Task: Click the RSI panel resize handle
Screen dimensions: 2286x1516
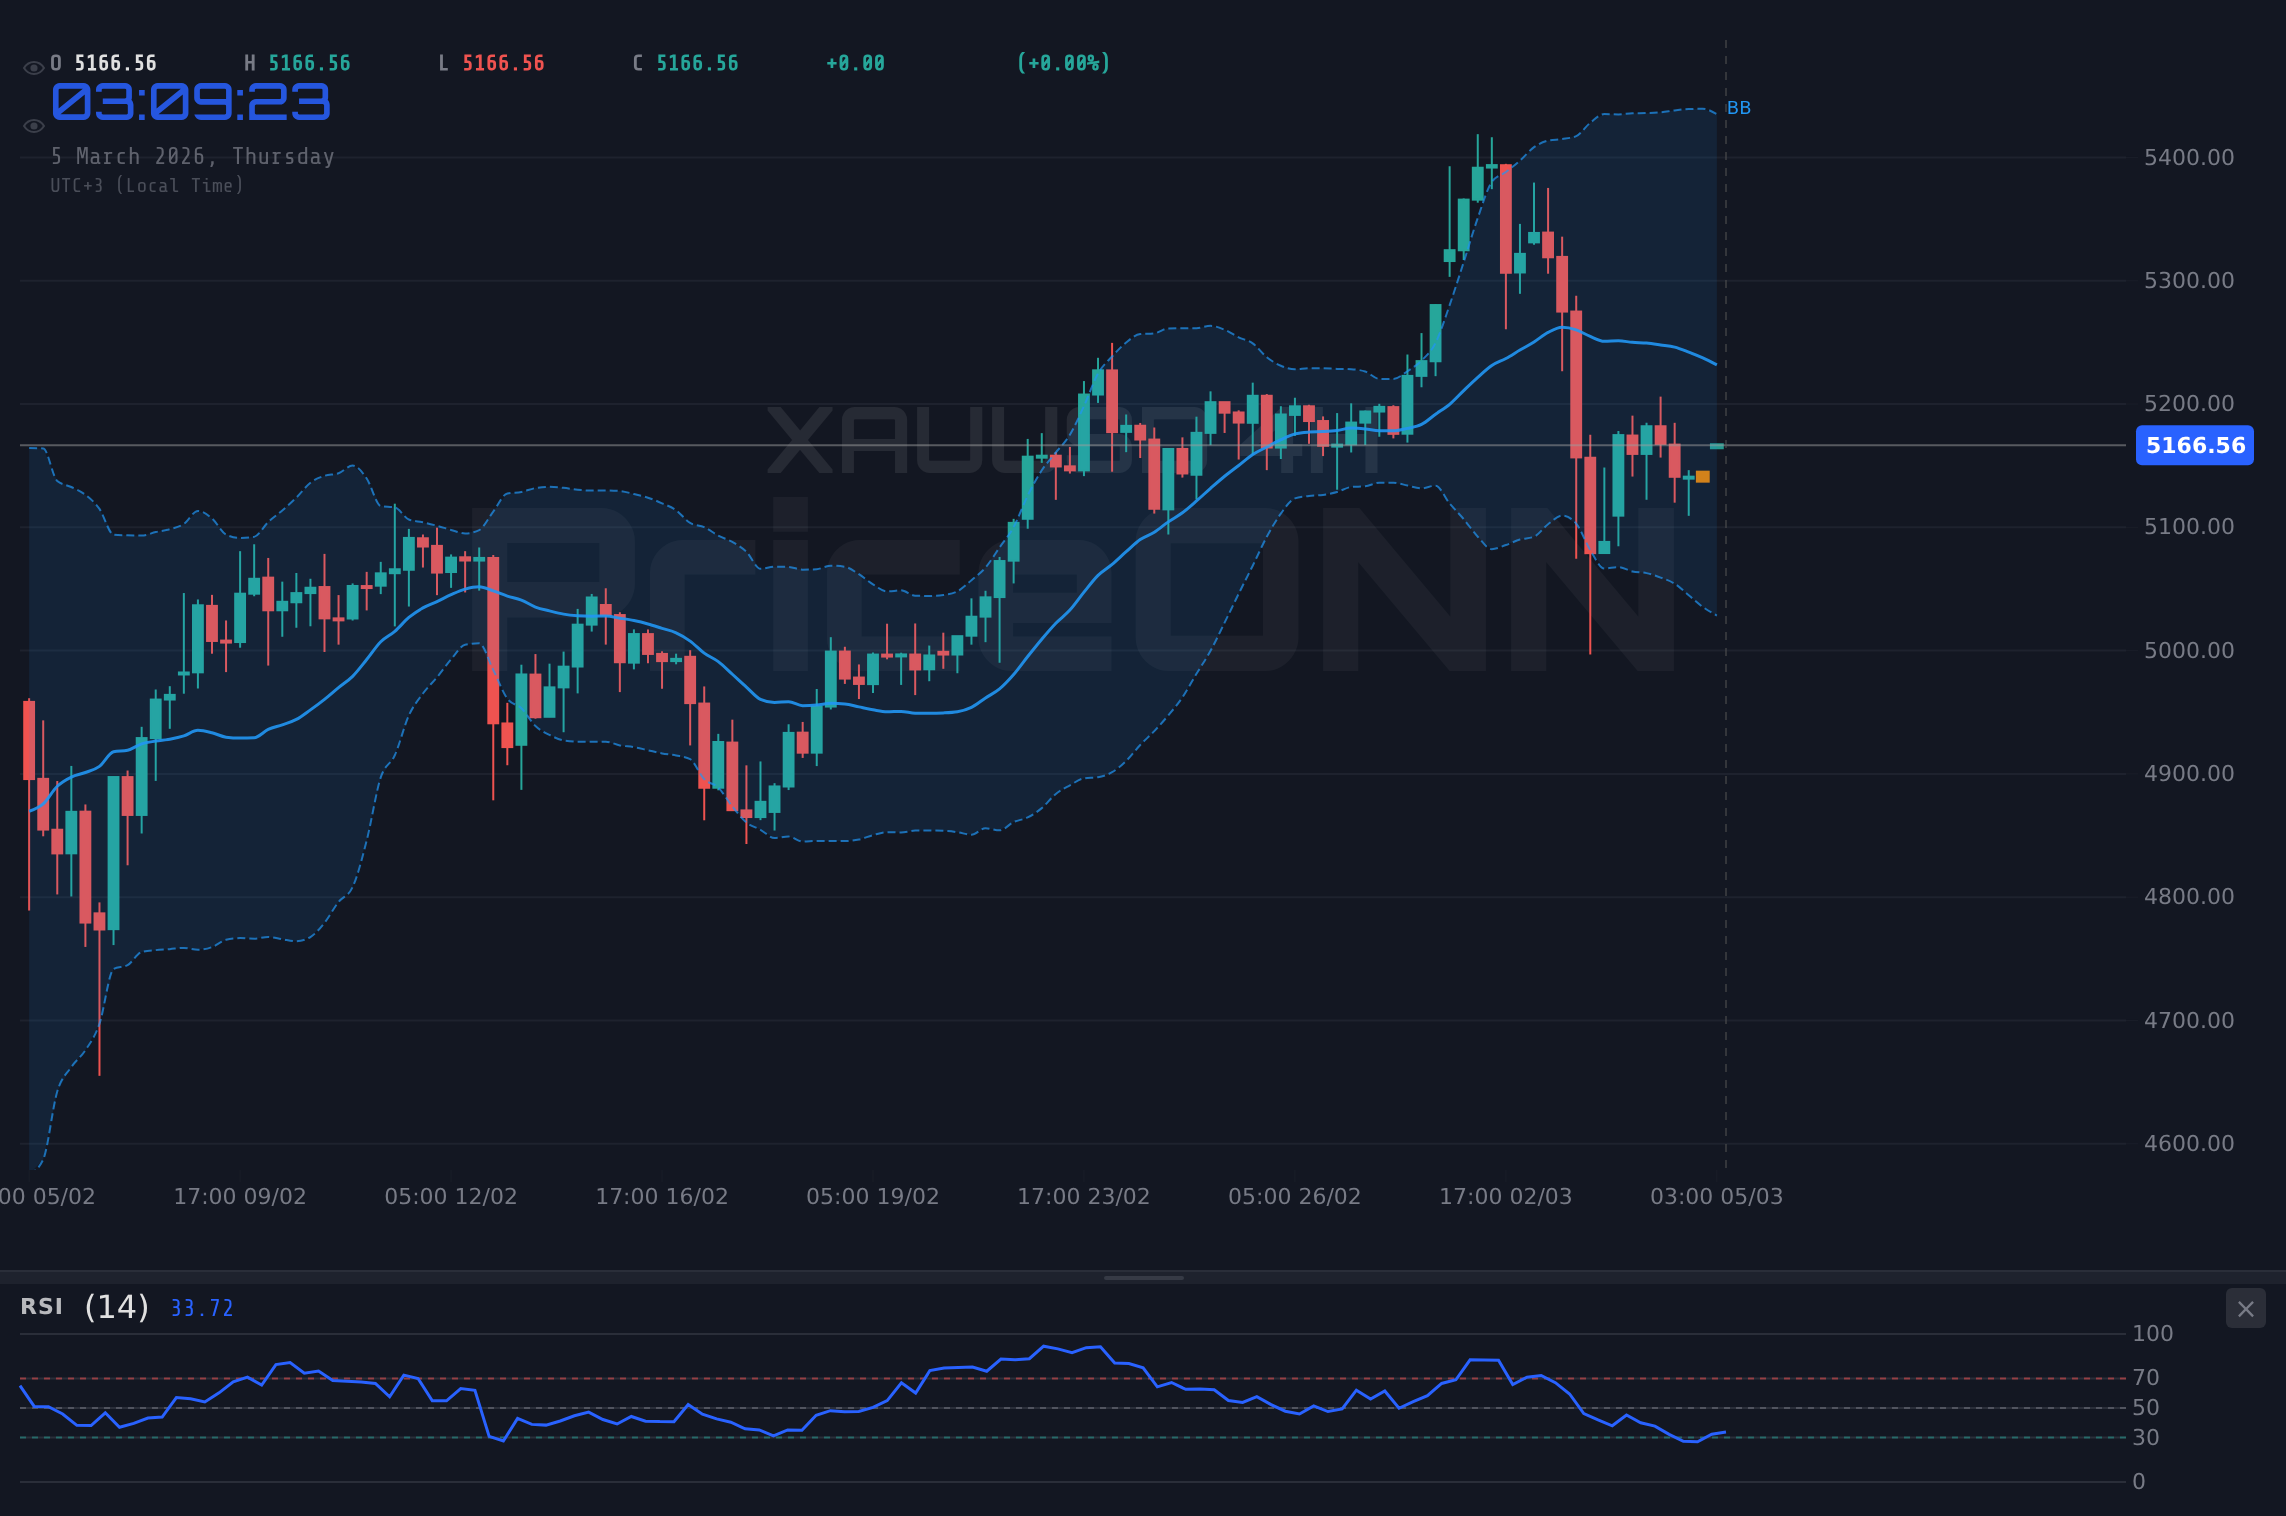Action: [x=1143, y=1276]
